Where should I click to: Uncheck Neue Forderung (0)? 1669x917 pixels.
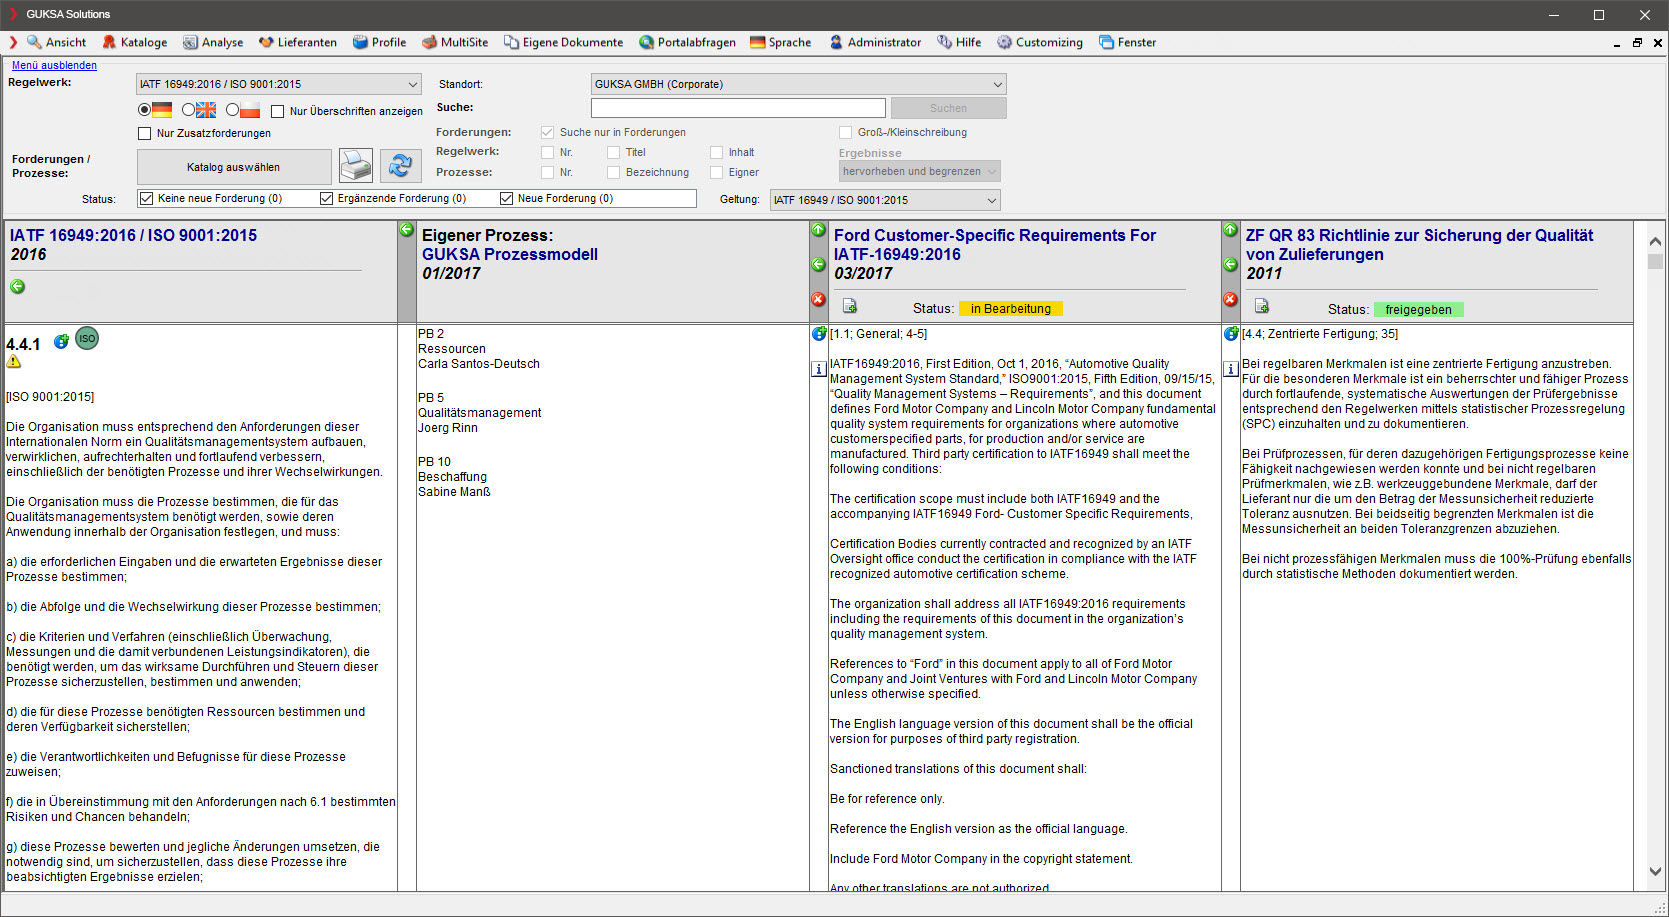click(x=506, y=198)
